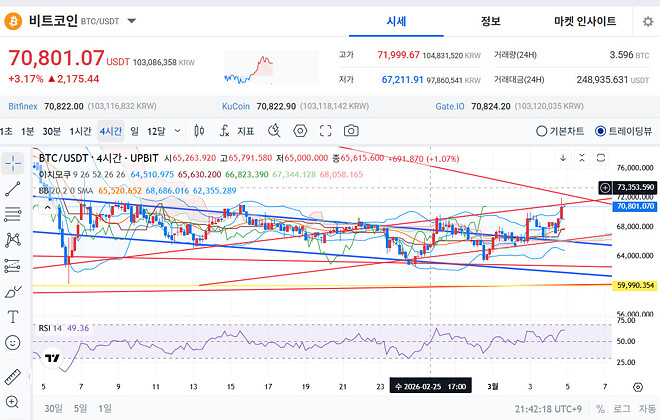Image resolution: width=660 pixels, height=420 pixels.
Task: Activate the zoom in tool
Action: tap(13, 402)
